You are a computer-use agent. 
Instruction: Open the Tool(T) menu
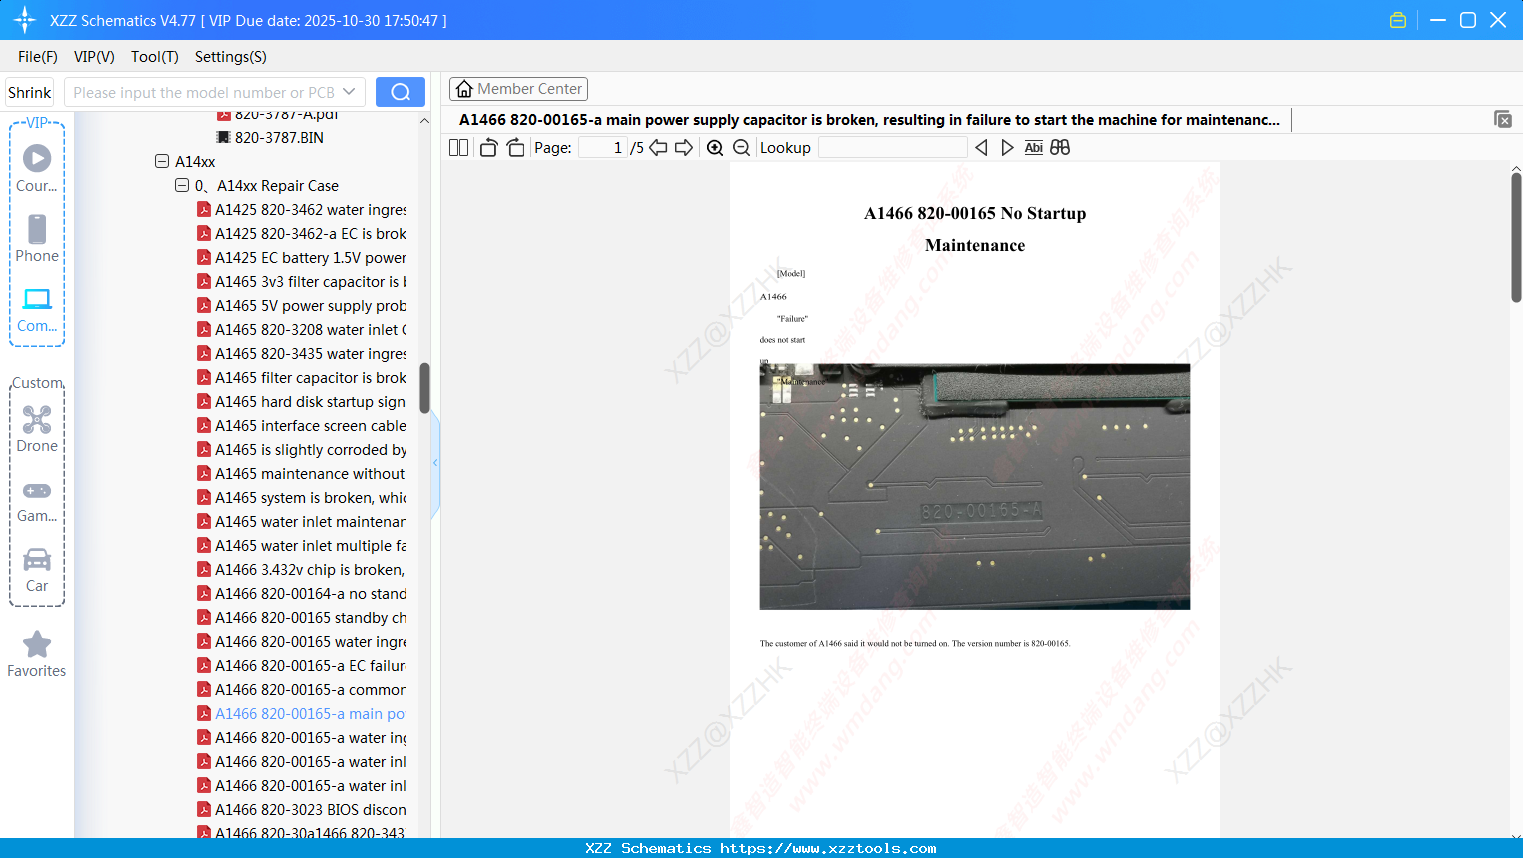coord(155,57)
